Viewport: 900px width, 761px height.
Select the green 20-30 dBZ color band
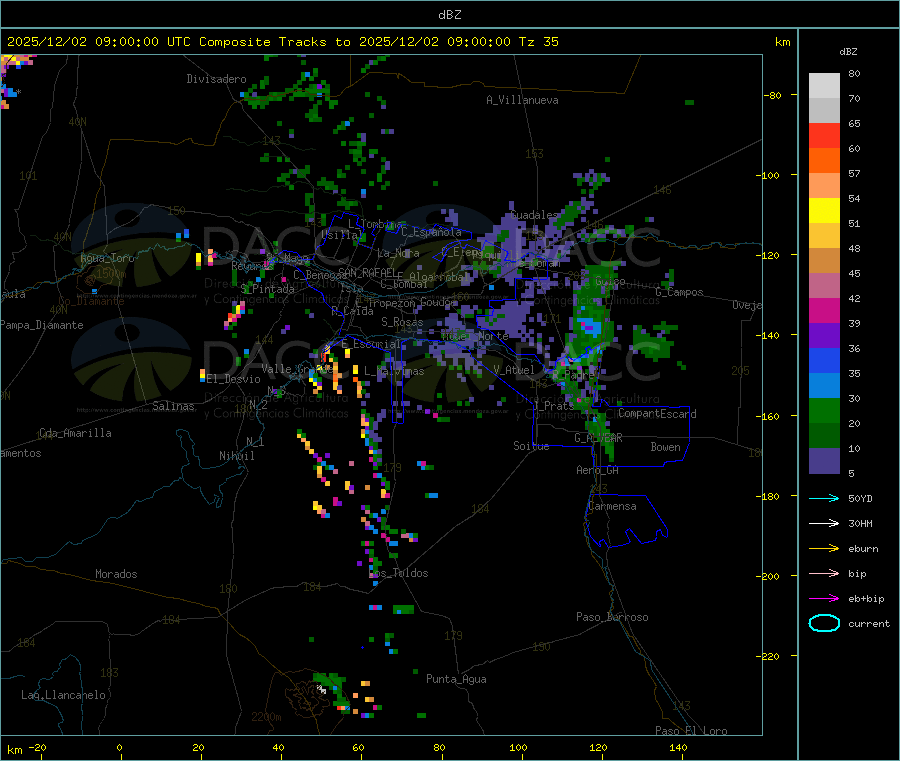tap(824, 411)
